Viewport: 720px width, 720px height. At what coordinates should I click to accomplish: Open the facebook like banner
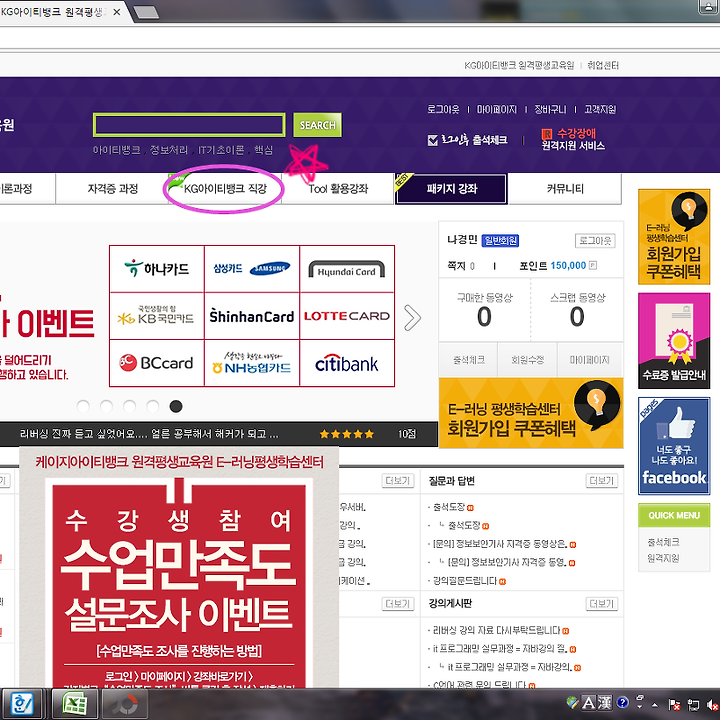pos(674,446)
